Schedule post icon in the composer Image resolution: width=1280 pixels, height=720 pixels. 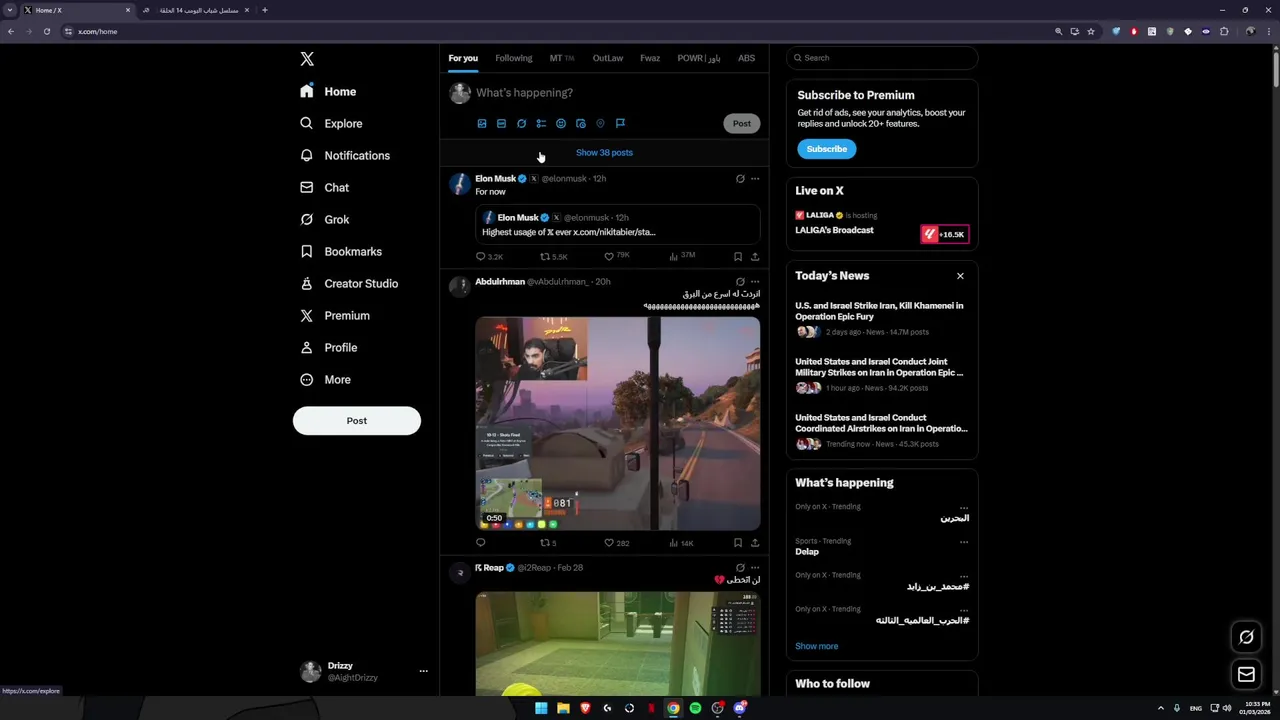coord(581,124)
